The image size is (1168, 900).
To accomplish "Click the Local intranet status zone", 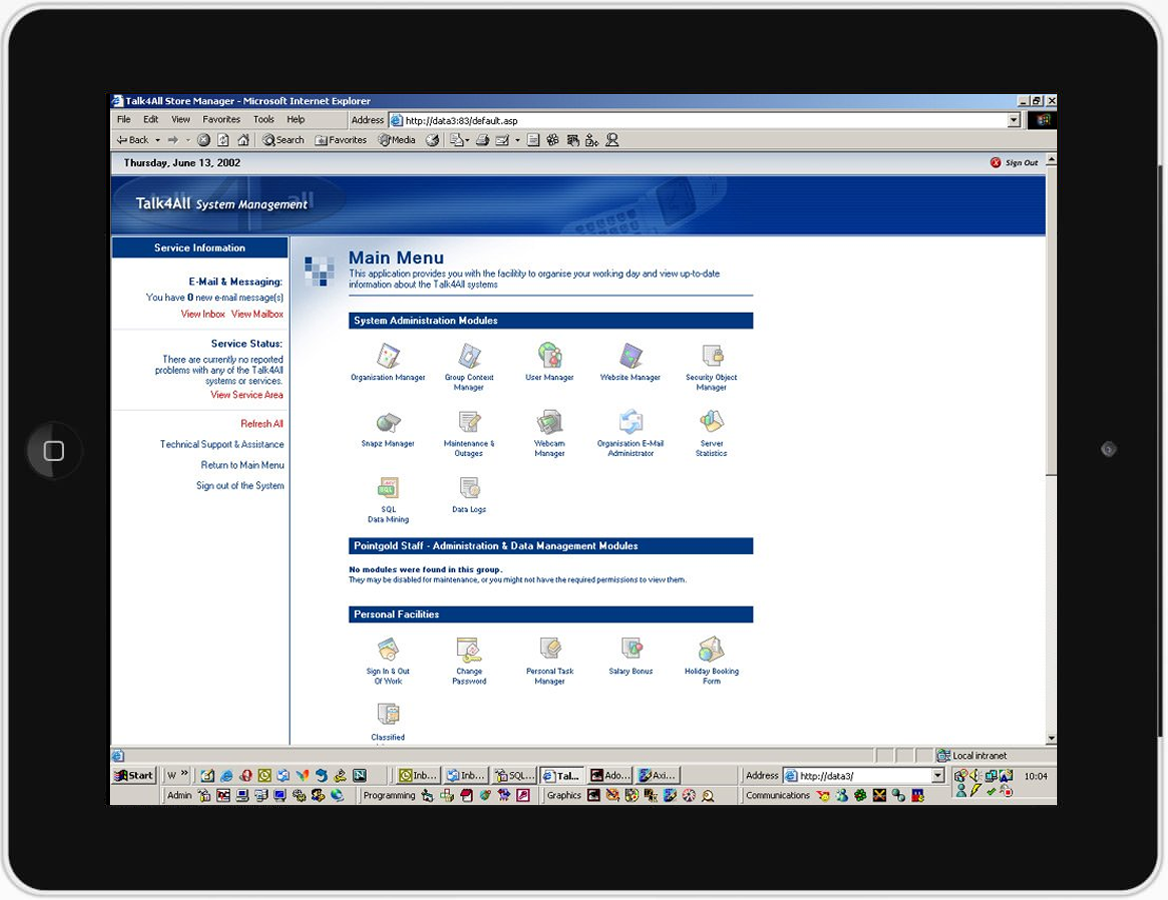I will tap(972, 755).
